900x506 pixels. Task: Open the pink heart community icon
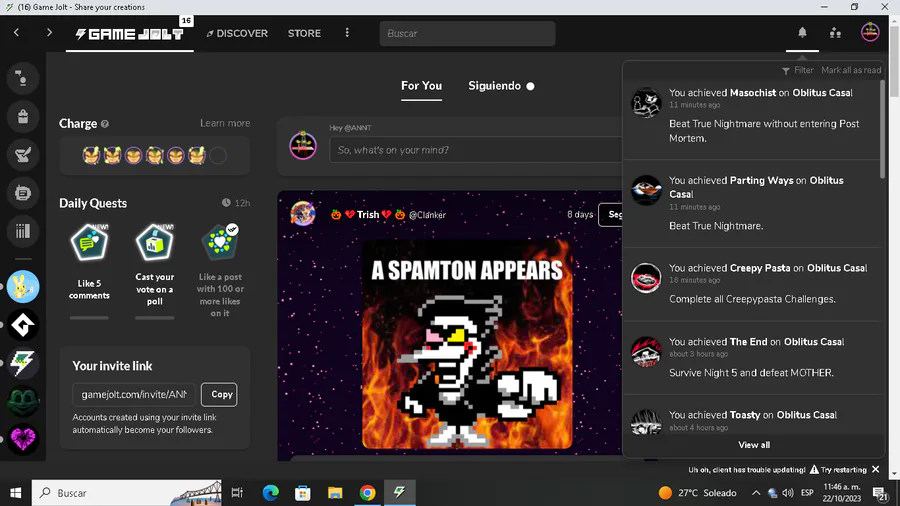(23, 439)
